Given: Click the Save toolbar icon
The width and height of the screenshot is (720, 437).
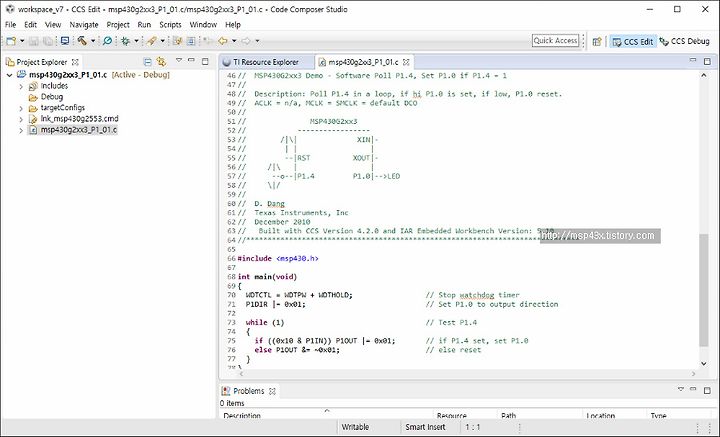Looking at the screenshot, I should pos(34,41).
